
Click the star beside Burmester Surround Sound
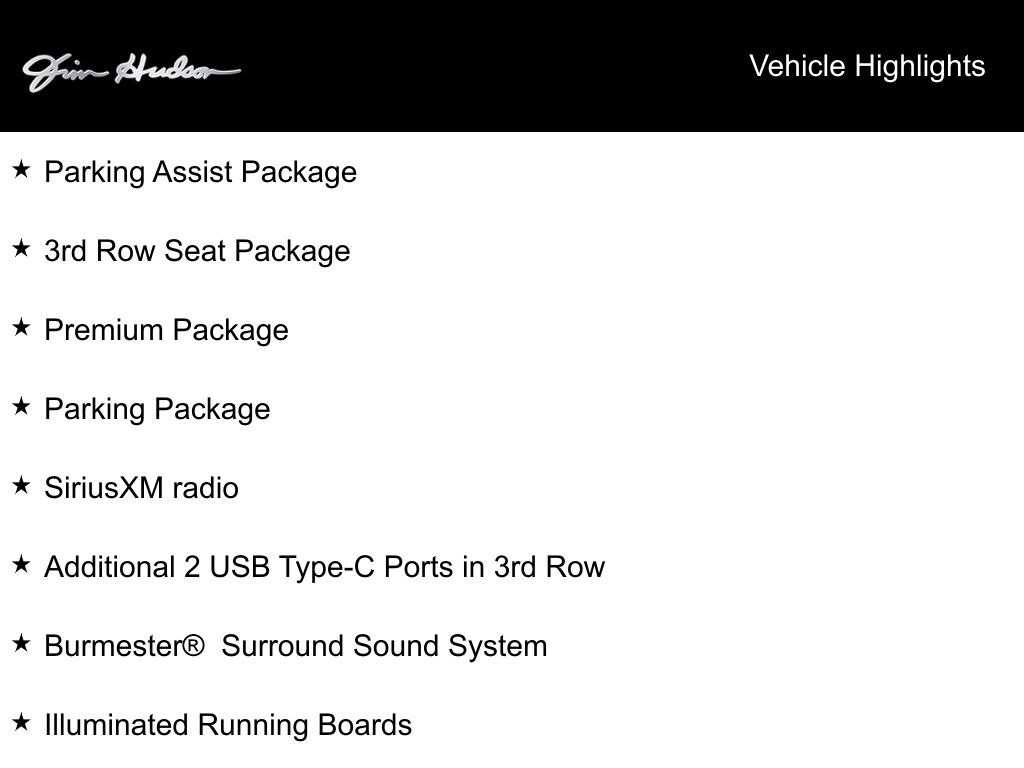pyautogui.click(x=22, y=643)
